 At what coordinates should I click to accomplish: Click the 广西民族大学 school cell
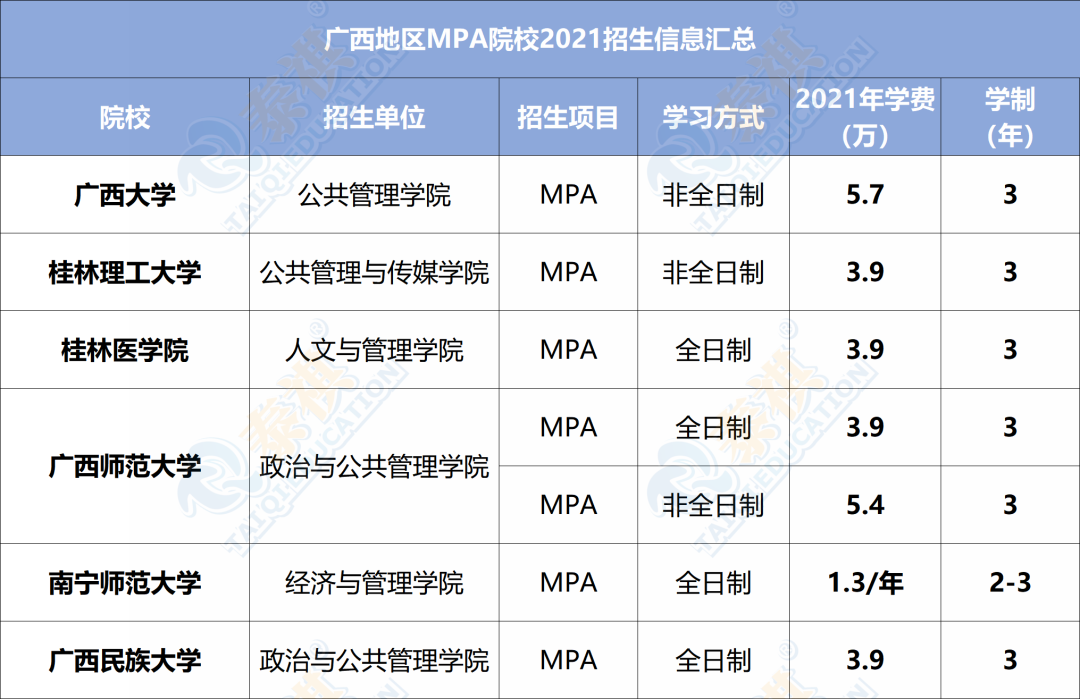(x=125, y=660)
